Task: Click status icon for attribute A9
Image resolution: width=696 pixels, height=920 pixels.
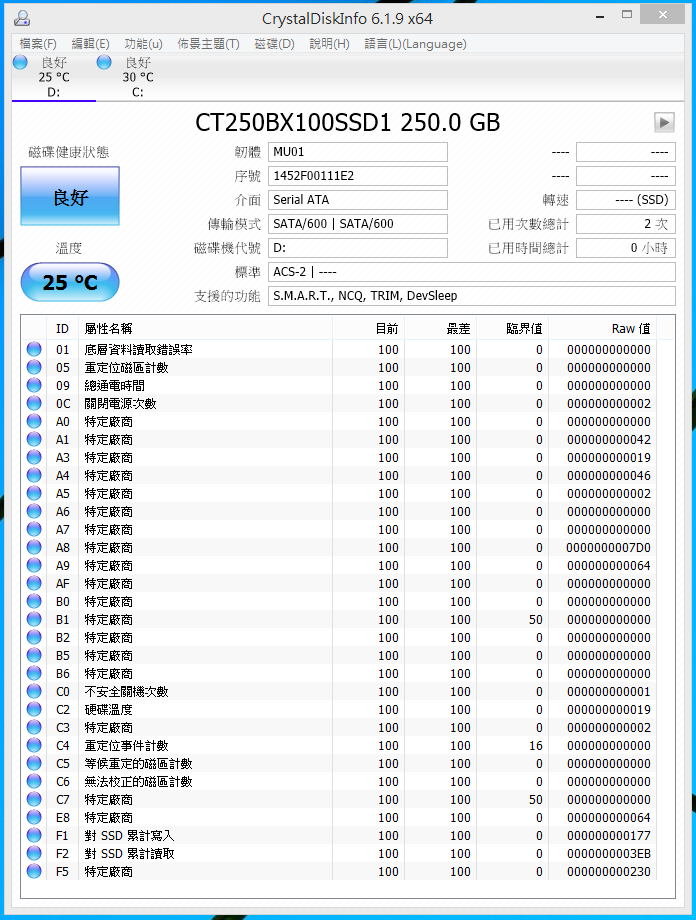Action: pyautogui.click(x=34, y=566)
